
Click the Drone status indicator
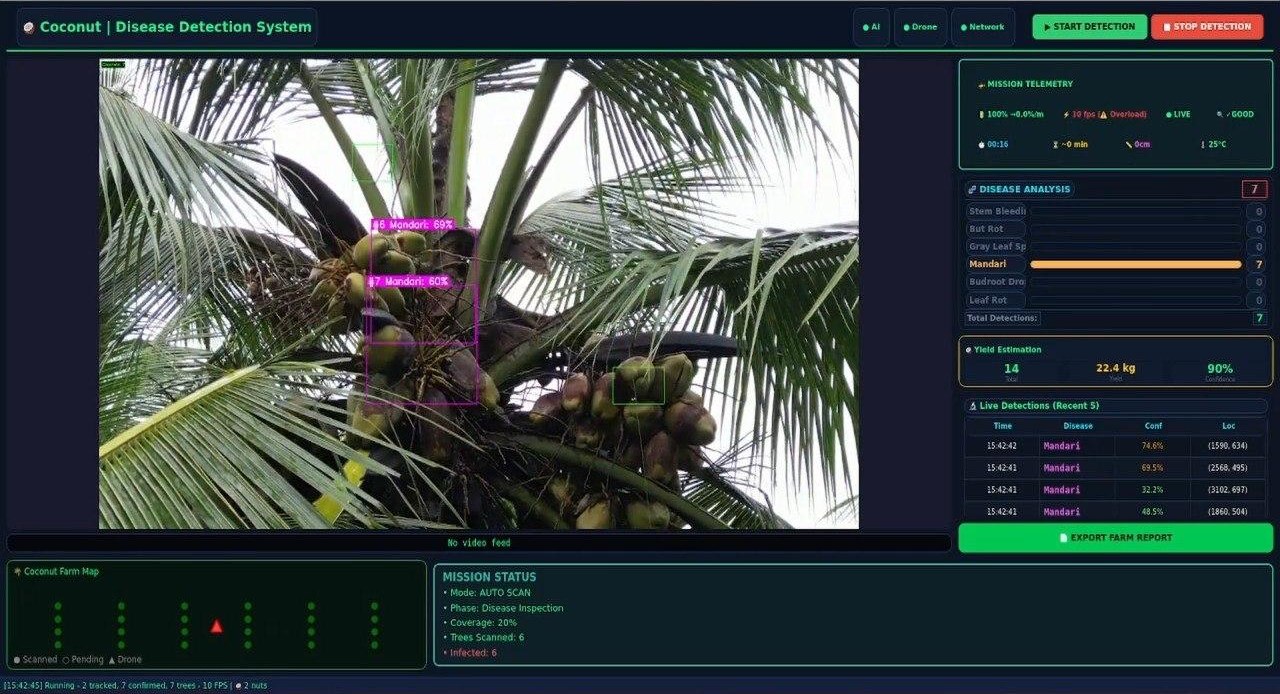pyautogui.click(x=920, y=27)
